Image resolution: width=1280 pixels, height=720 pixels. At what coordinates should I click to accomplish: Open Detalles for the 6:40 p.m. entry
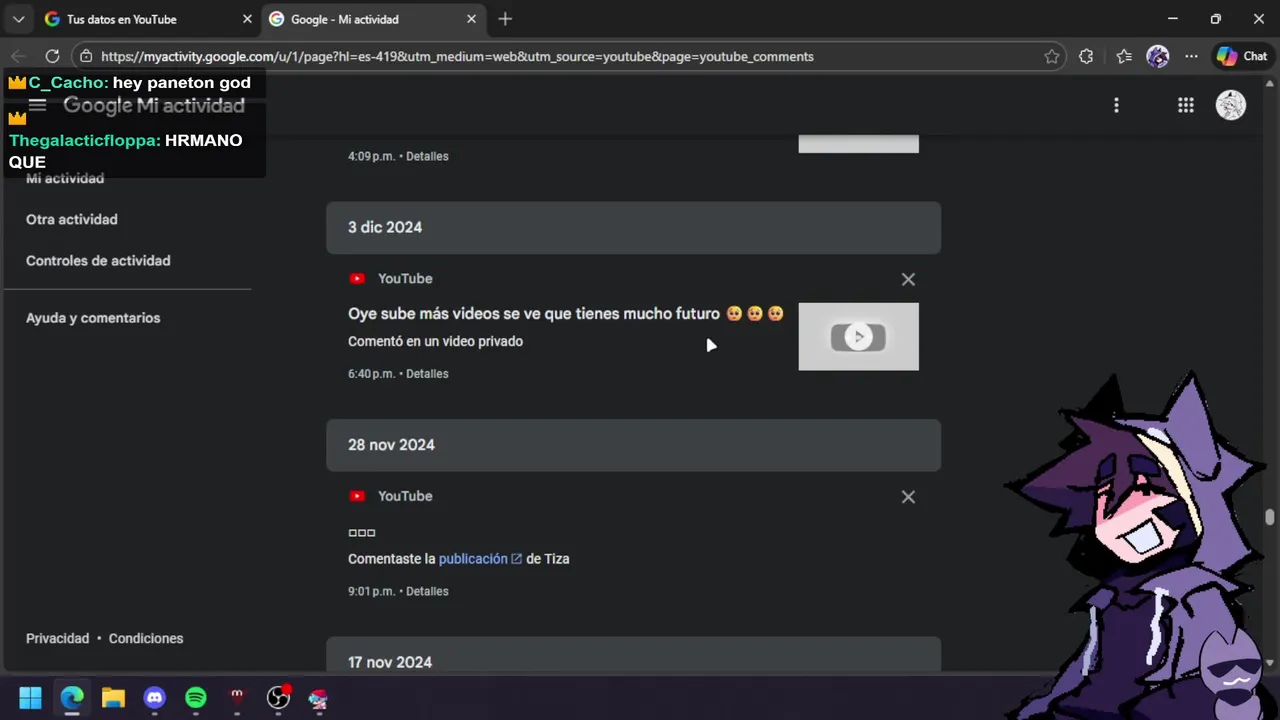427,374
